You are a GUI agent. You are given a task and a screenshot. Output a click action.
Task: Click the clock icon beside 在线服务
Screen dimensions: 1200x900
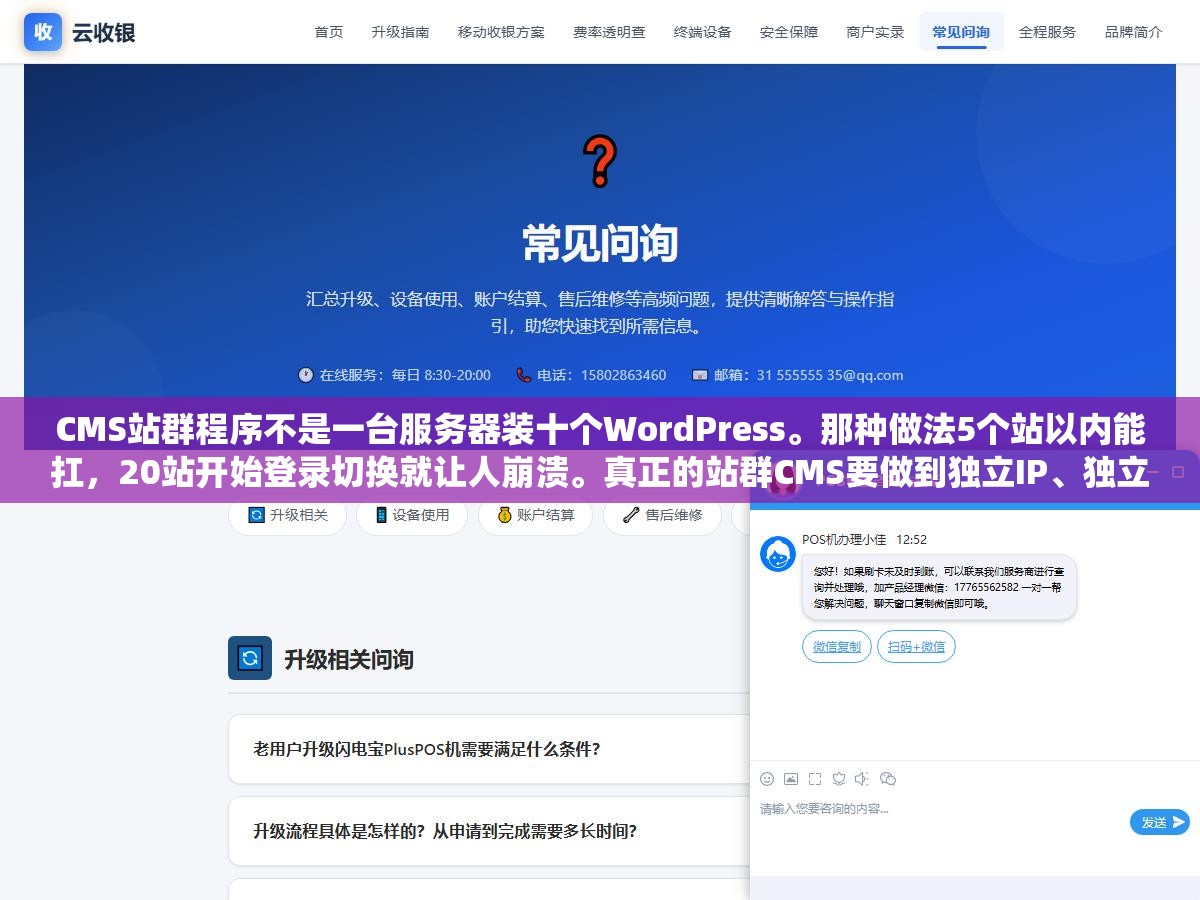coord(306,375)
